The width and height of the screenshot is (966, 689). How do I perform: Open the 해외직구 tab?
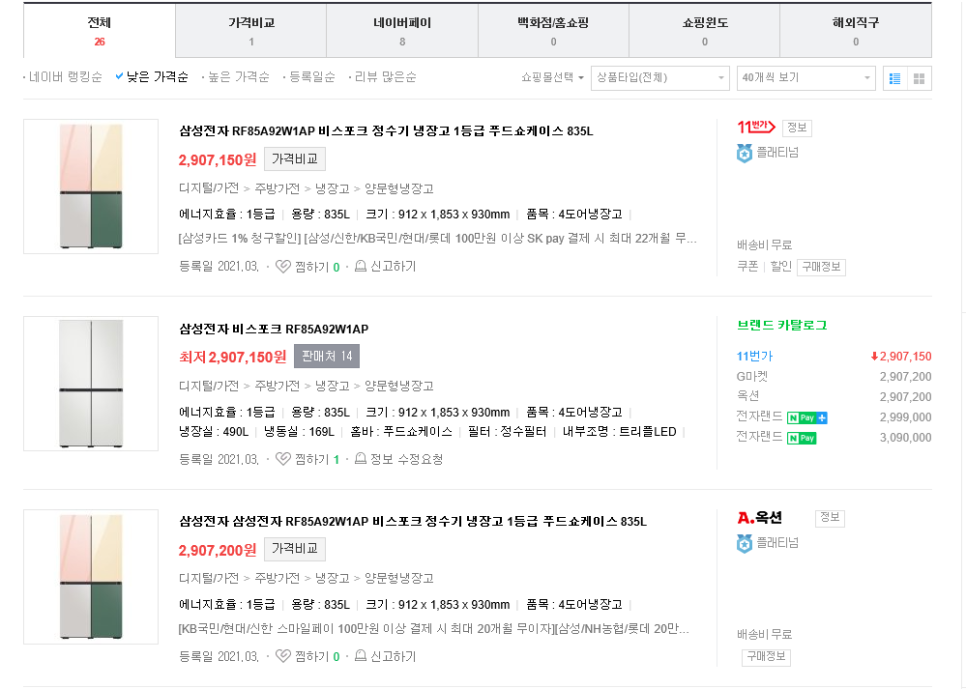point(856,31)
